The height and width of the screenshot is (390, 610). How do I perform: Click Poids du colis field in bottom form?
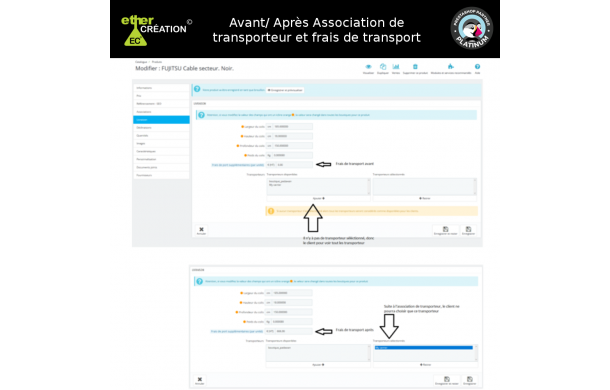(292, 322)
